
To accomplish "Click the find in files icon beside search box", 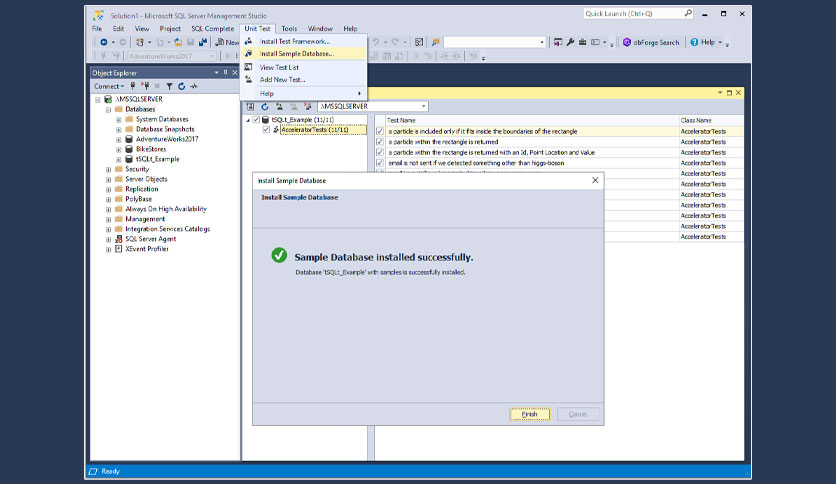I will click(435, 42).
